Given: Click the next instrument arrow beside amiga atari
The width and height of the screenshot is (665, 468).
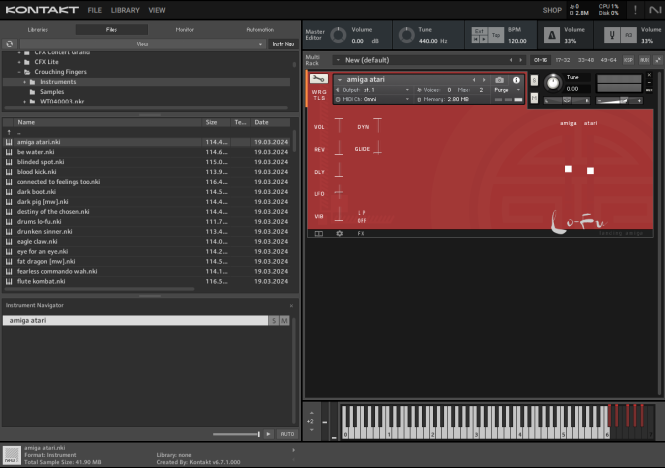Looking at the screenshot, I should (484, 80).
